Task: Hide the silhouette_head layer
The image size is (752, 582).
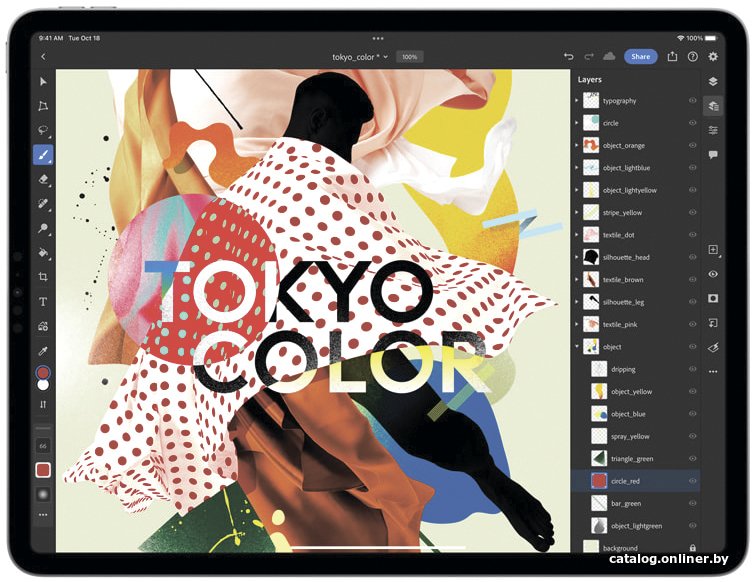Action: tap(692, 257)
